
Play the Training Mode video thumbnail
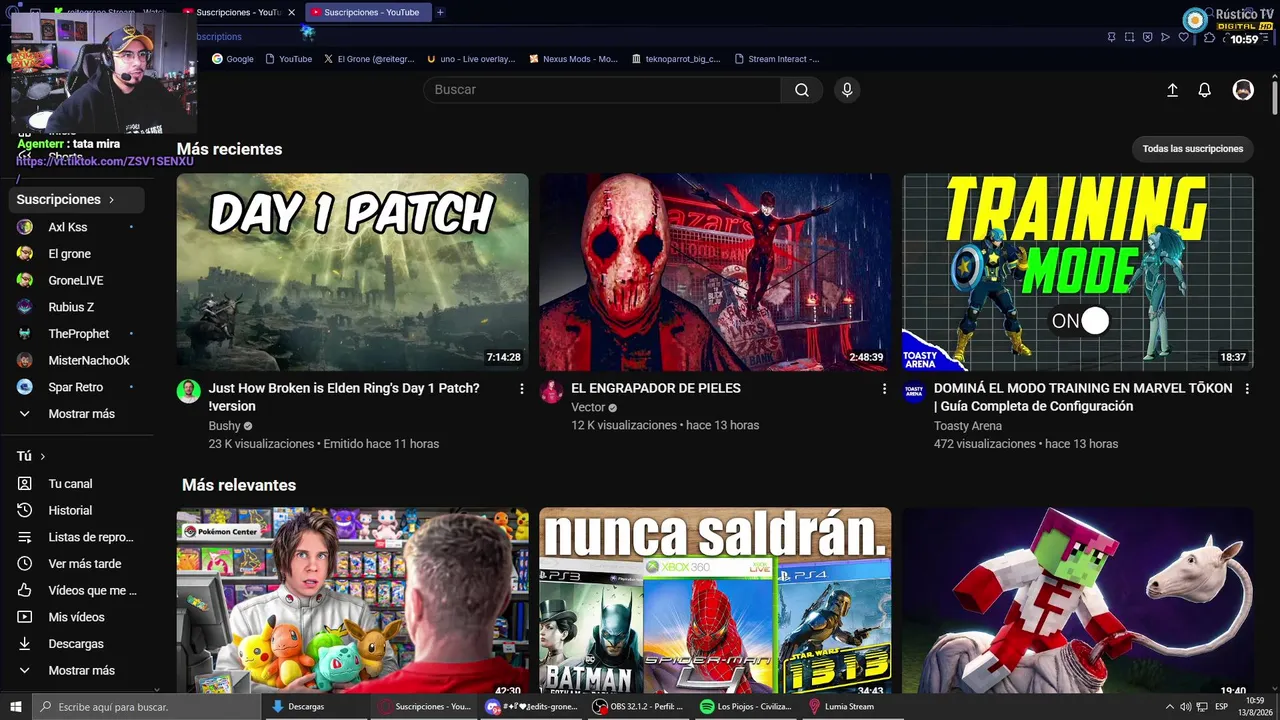1078,272
